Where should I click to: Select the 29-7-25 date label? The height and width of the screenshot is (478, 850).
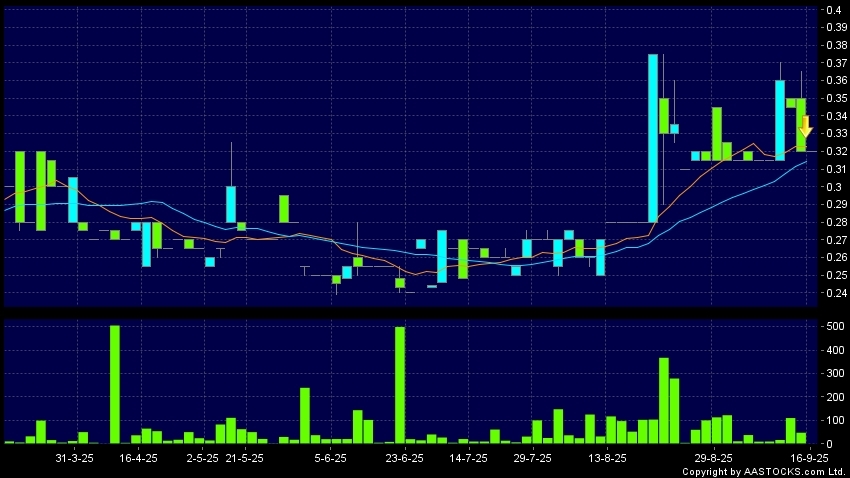532,458
